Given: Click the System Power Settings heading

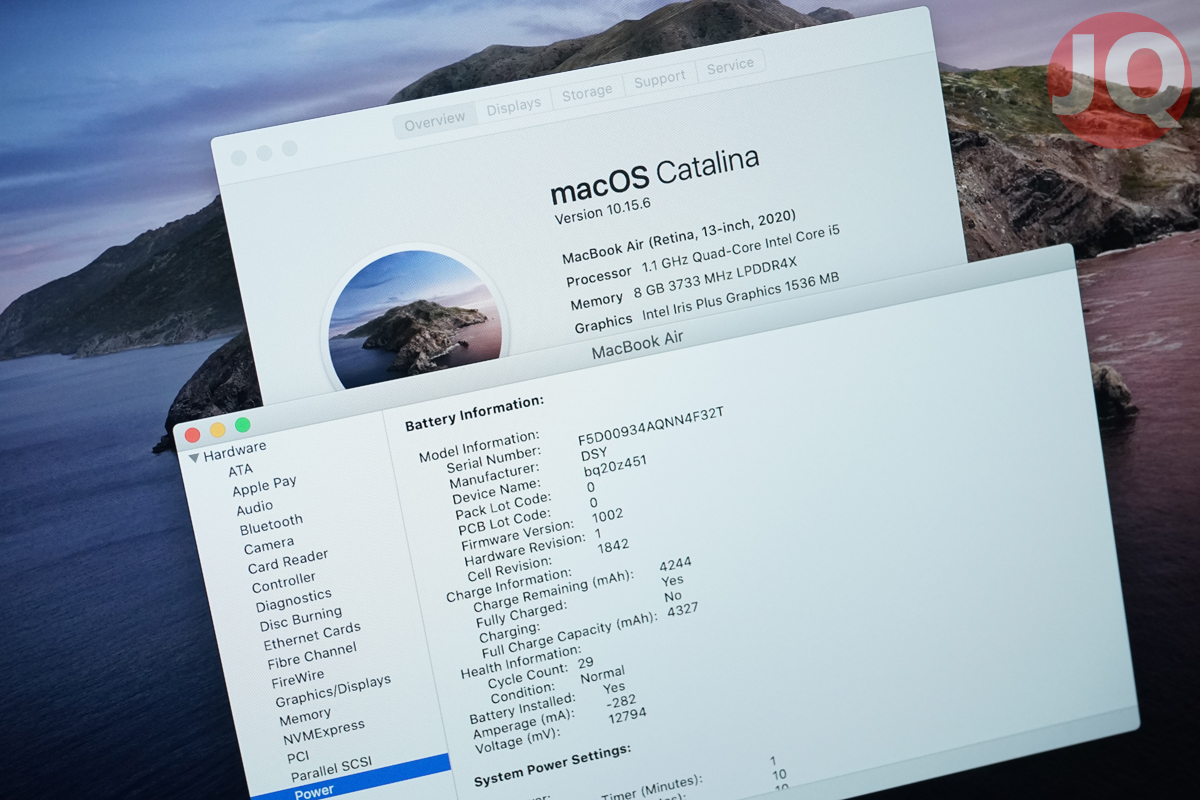Looking at the screenshot, I should click(552, 764).
